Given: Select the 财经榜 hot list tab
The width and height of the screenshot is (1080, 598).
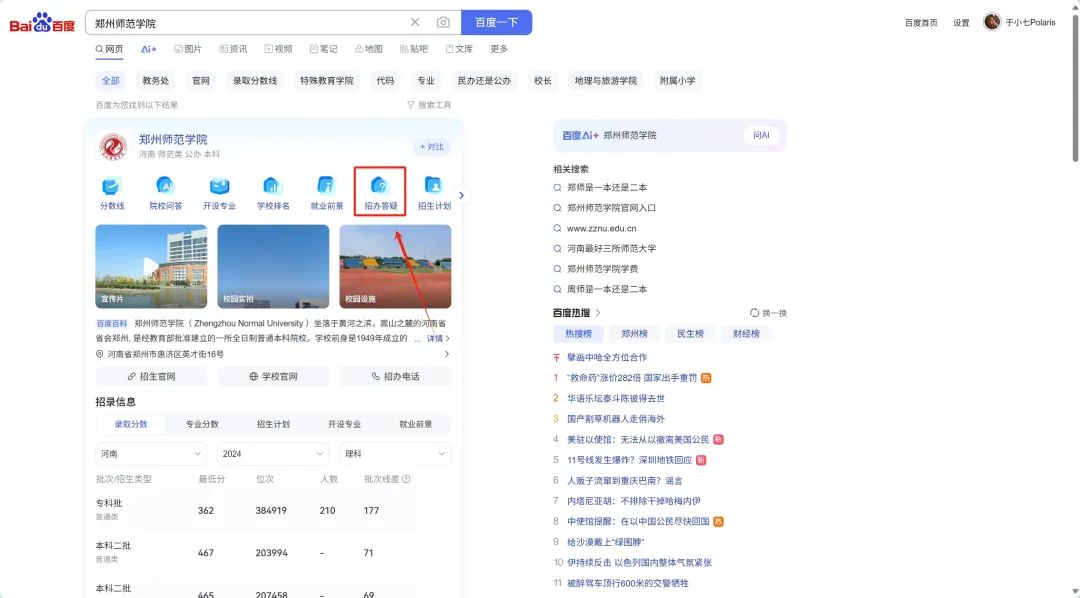Looking at the screenshot, I should click(x=746, y=333).
